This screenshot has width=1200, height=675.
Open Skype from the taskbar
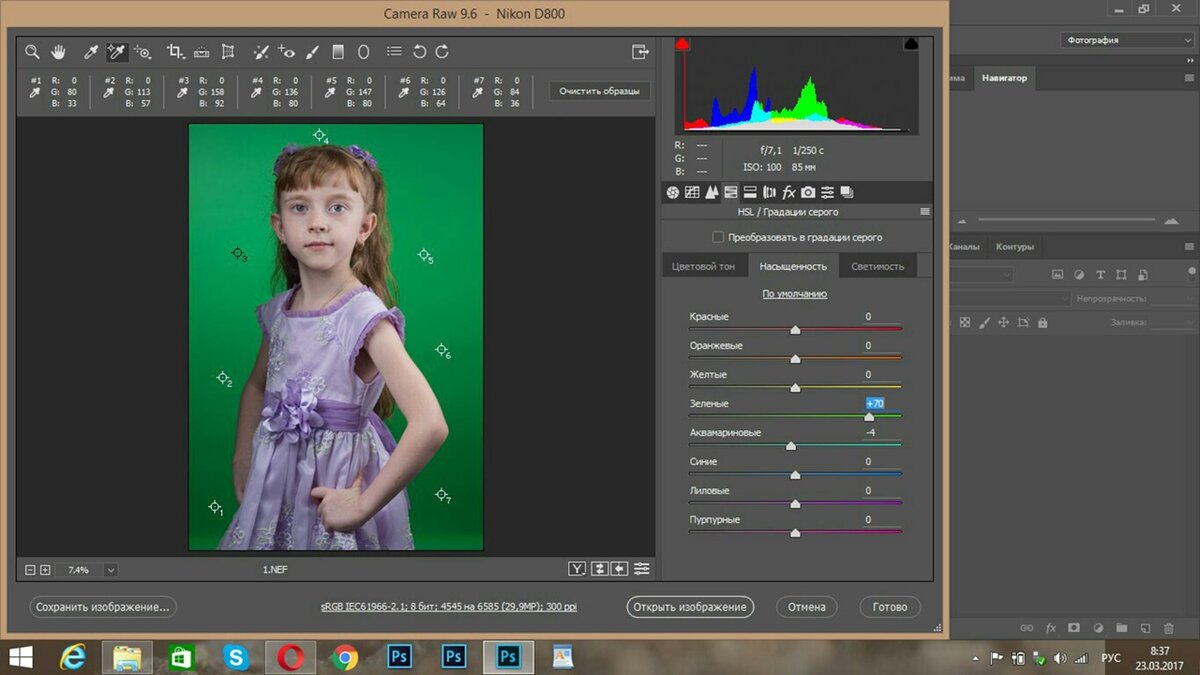(236, 657)
